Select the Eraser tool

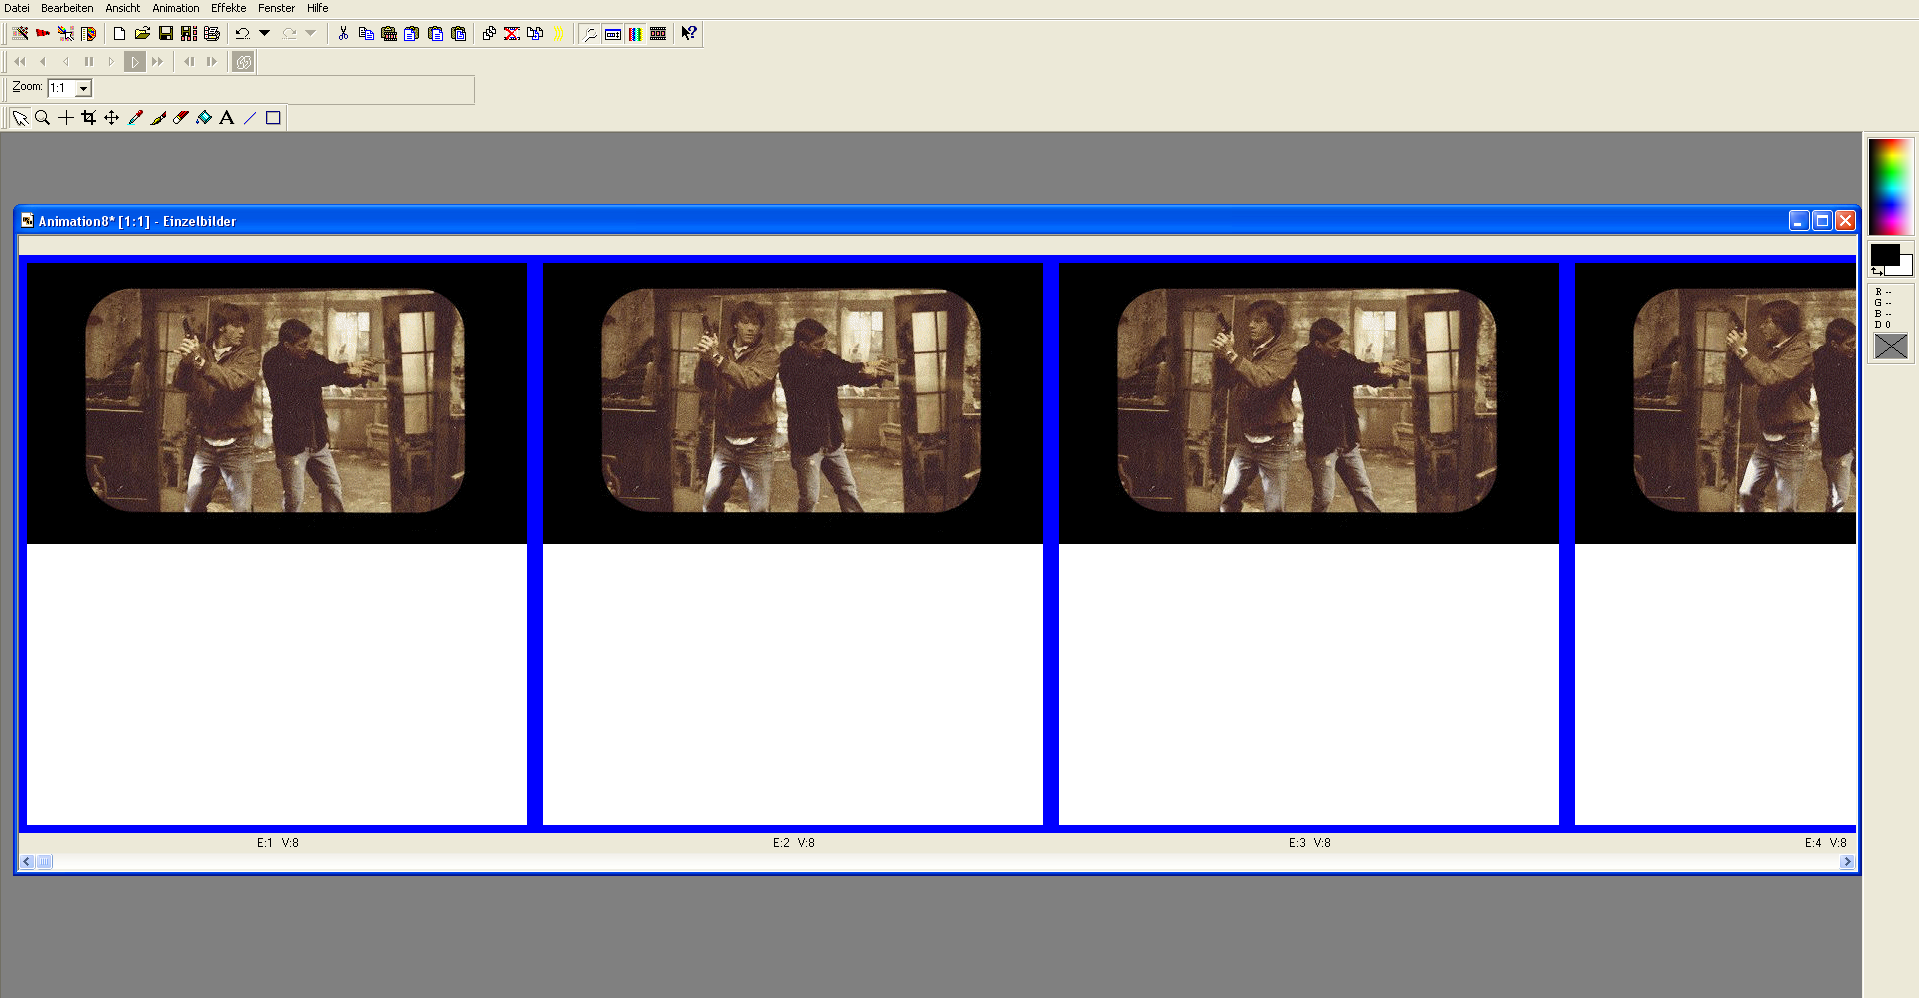point(181,118)
